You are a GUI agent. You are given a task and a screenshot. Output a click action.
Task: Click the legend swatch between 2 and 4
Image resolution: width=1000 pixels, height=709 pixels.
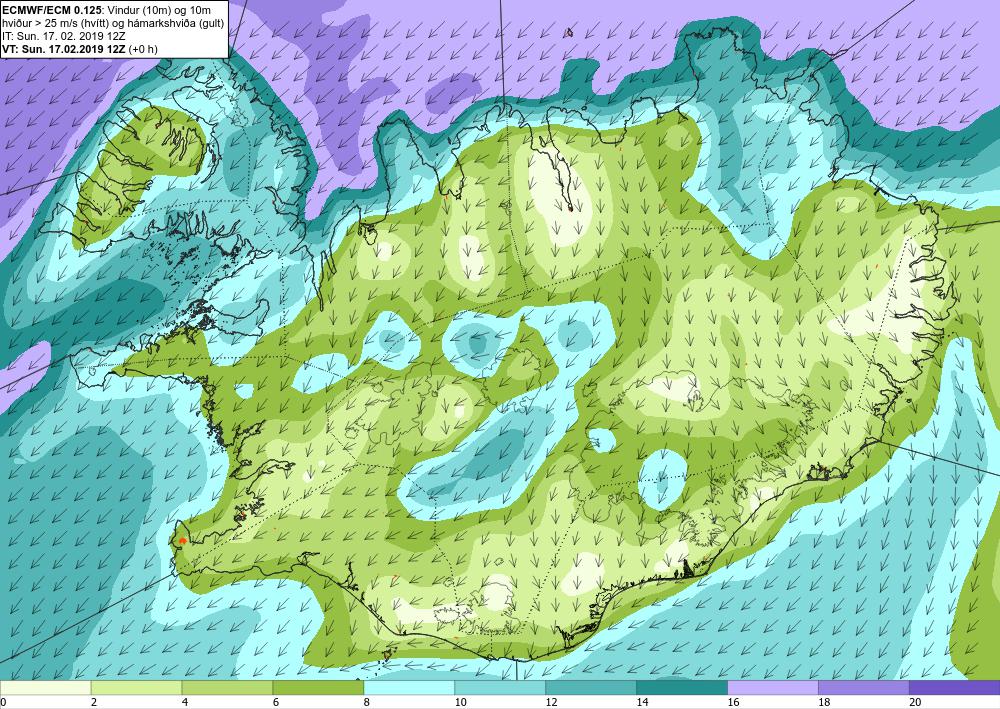[x=136, y=688]
